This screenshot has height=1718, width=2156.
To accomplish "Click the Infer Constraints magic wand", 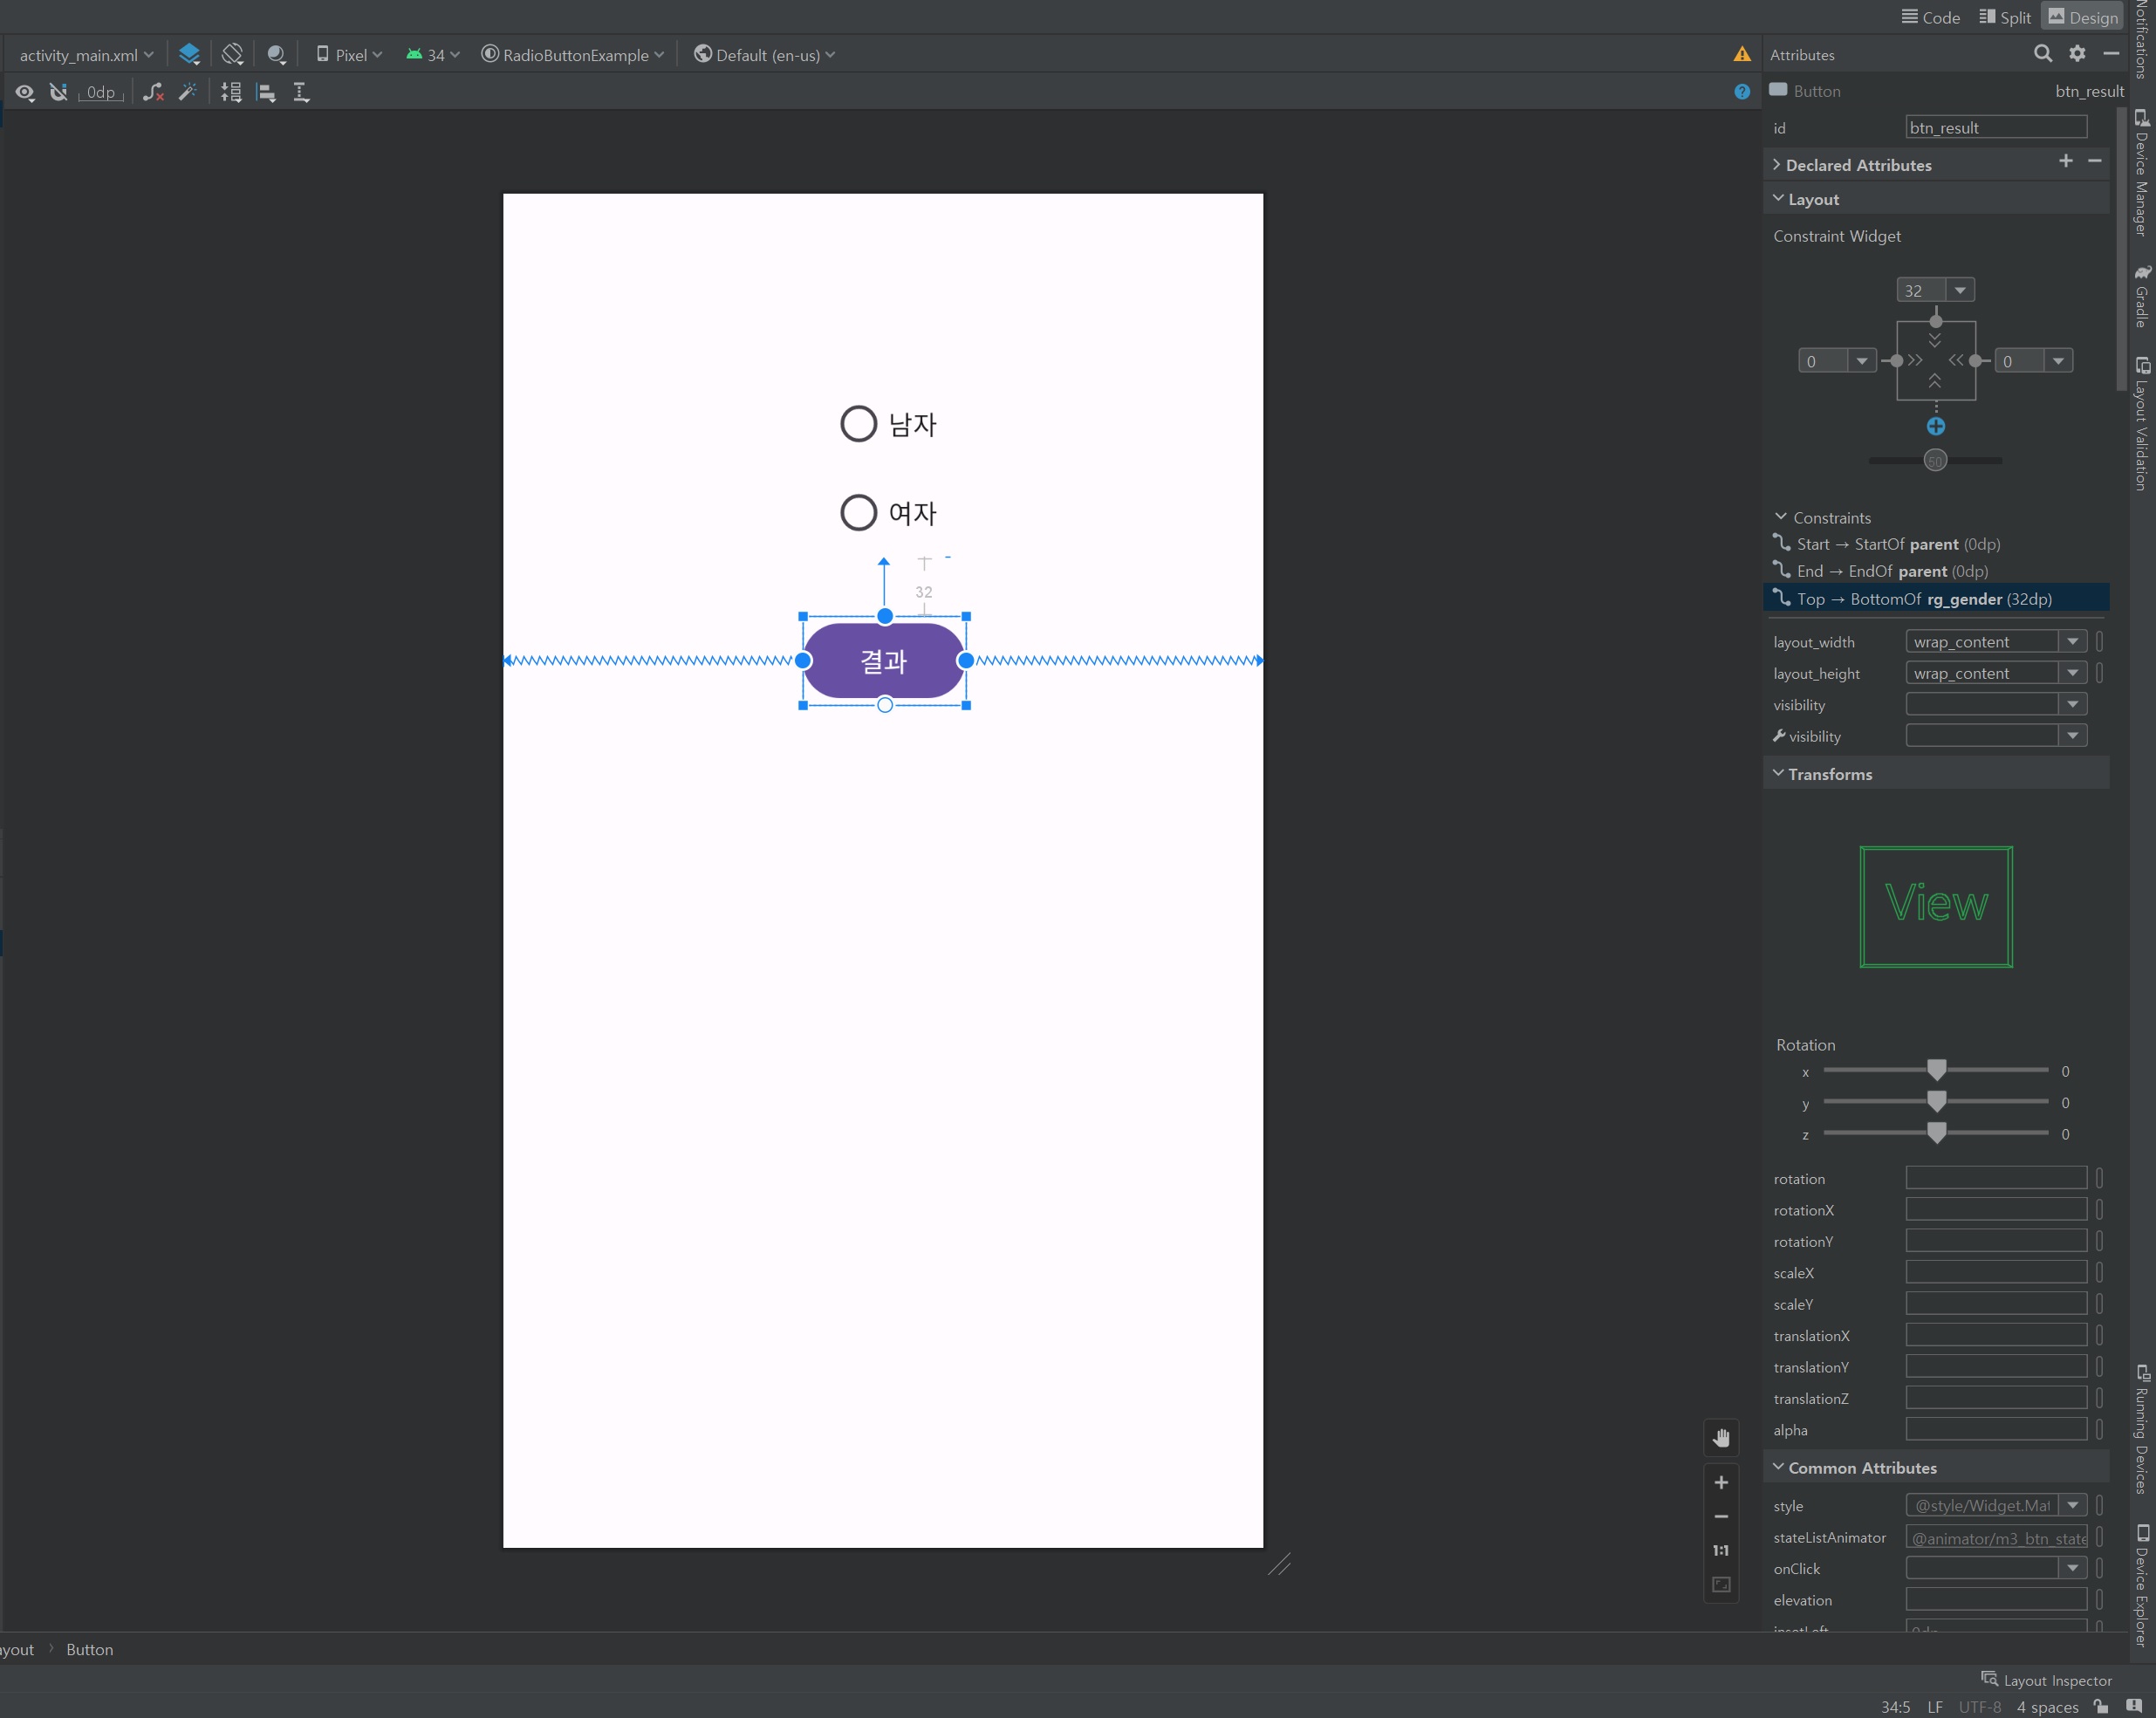I will click(x=188, y=92).
